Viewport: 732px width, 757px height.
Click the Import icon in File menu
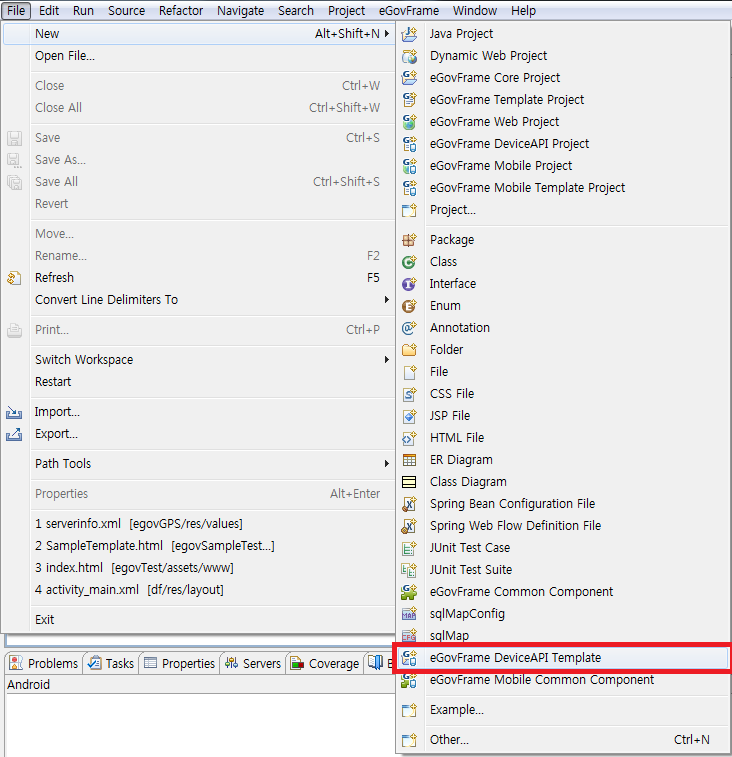pyautogui.click(x=14, y=412)
